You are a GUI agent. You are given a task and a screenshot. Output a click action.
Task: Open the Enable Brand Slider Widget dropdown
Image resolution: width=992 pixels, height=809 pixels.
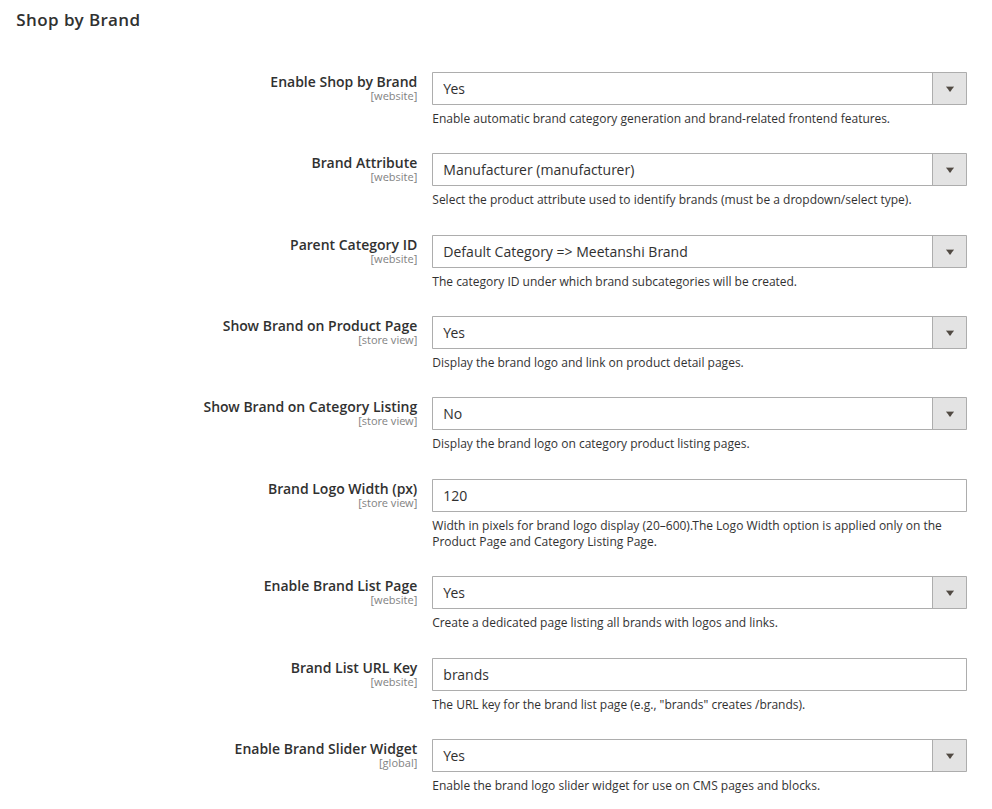(x=699, y=755)
